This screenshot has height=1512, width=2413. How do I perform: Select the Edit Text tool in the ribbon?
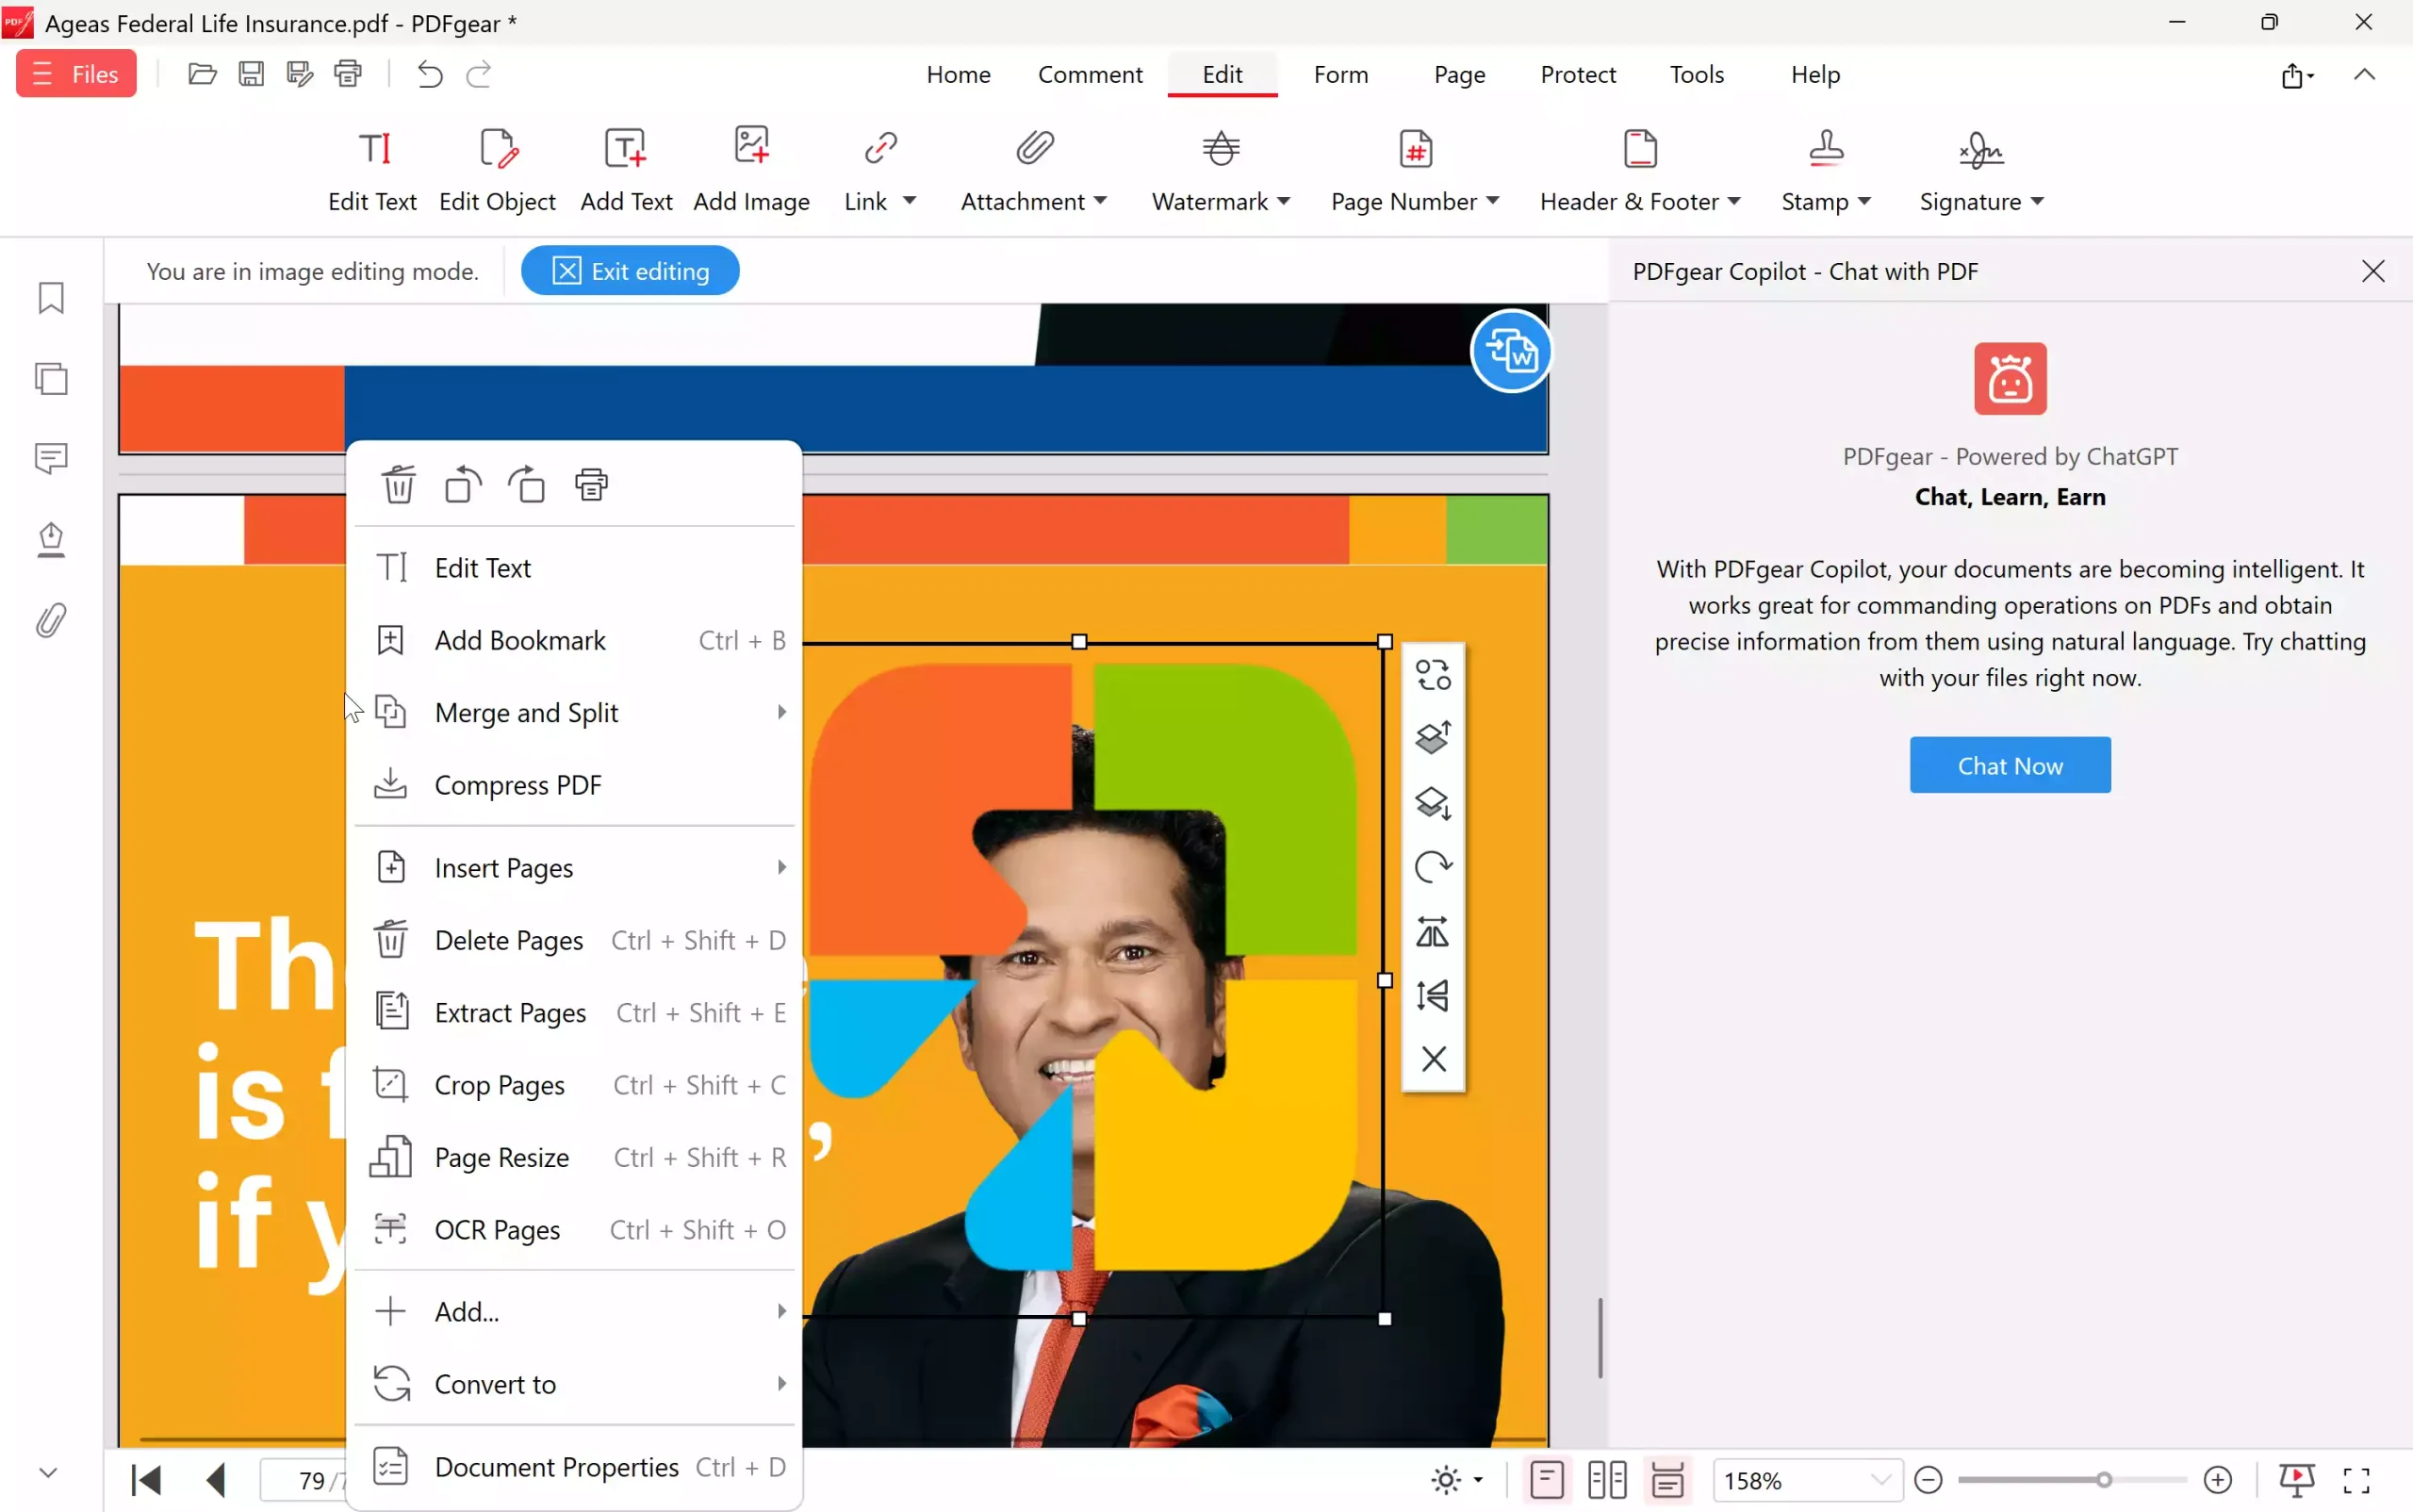tap(372, 170)
